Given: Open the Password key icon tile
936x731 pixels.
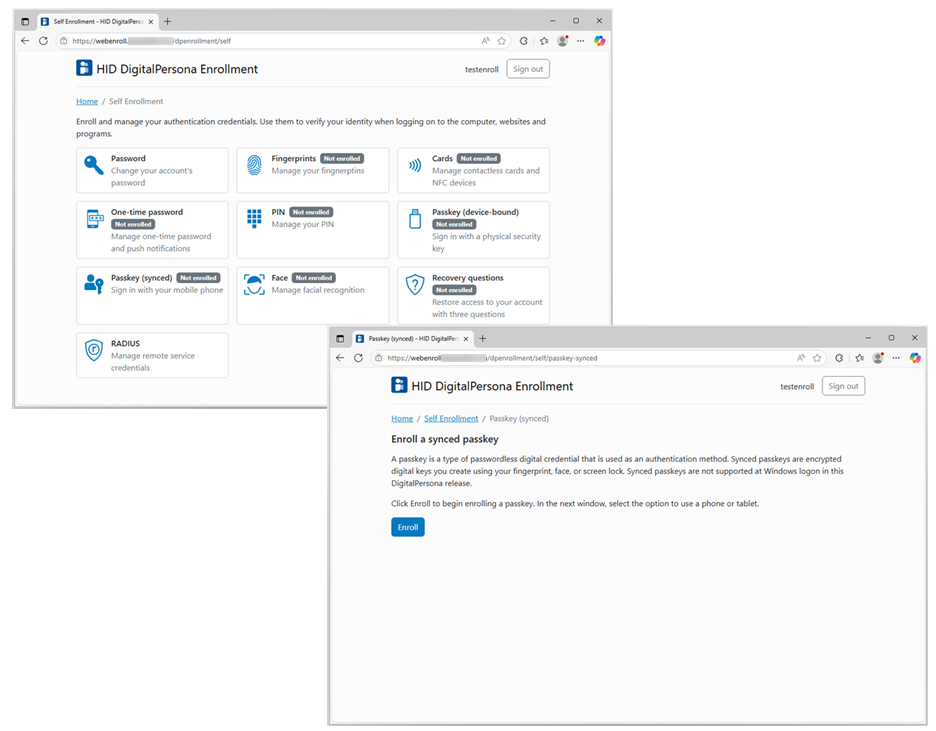Looking at the screenshot, I should point(94,166).
